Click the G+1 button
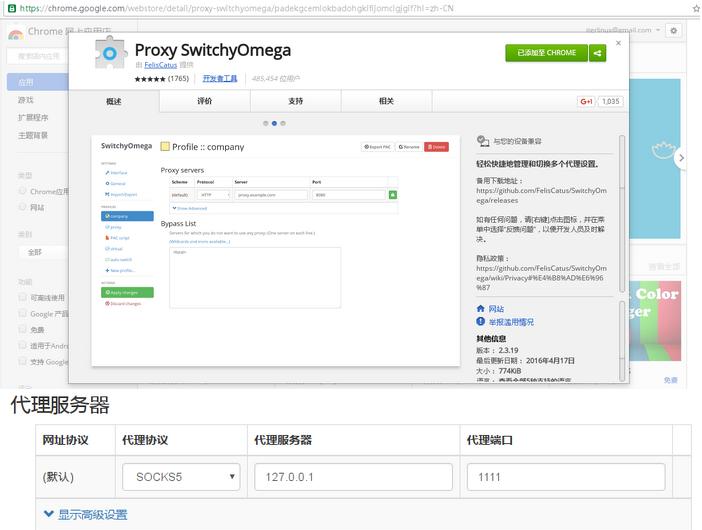Screen dimensions: 702x530 [586, 101]
